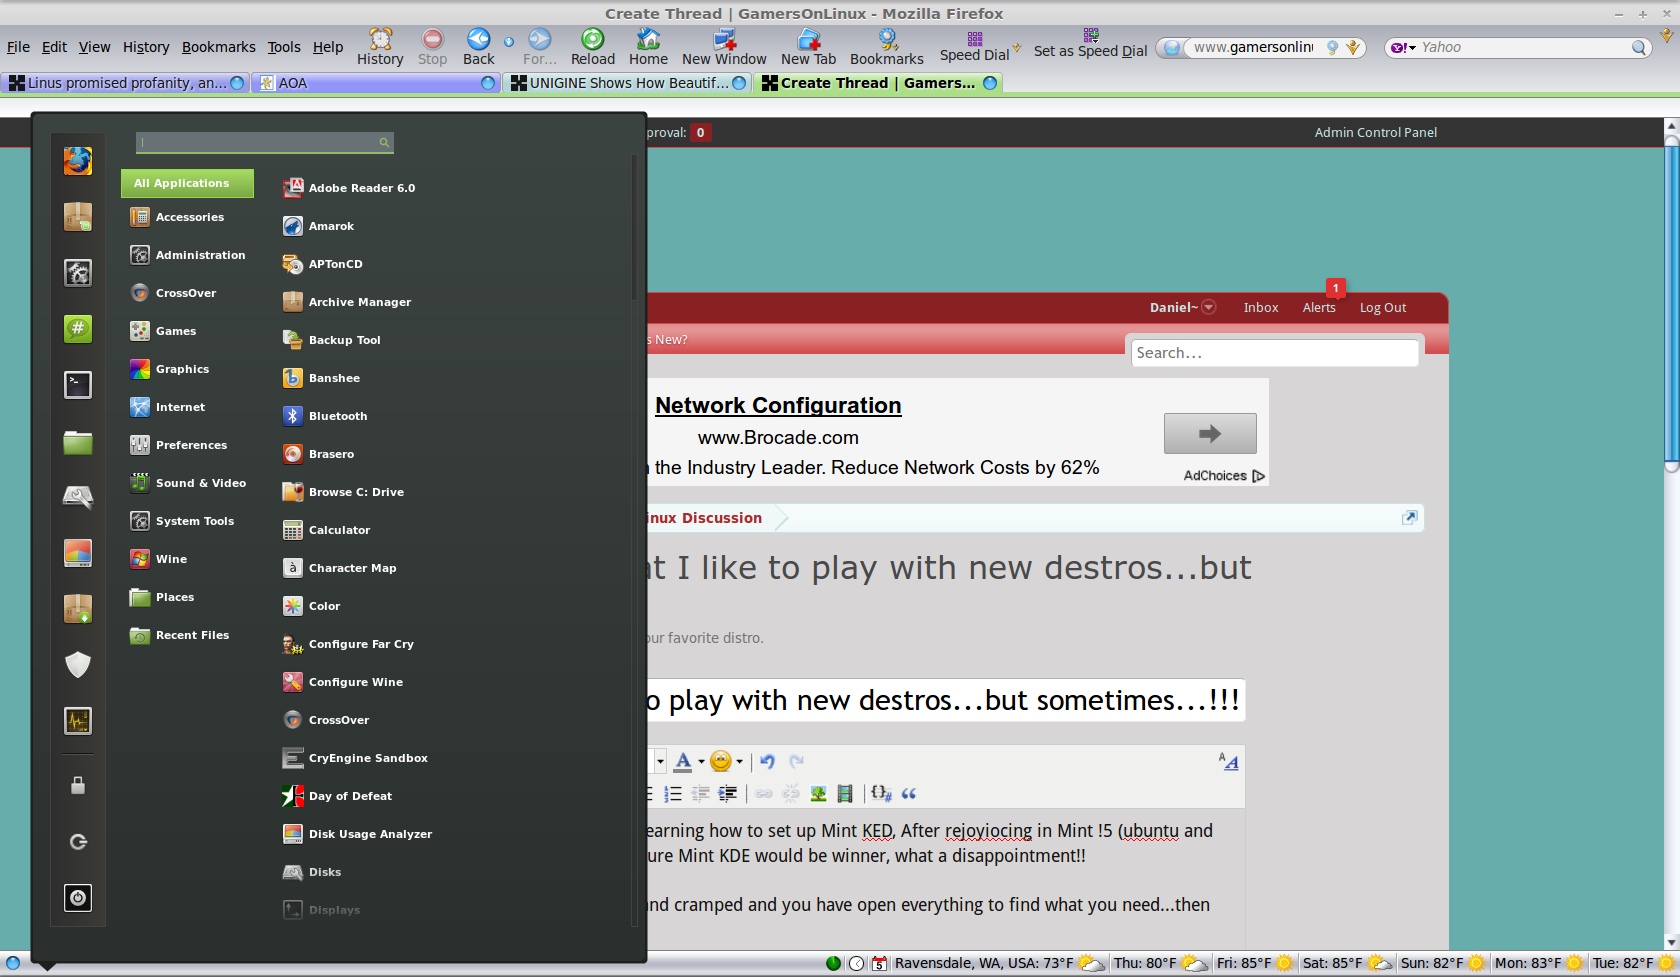The width and height of the screenshot is (1680, 977).
Task: Open the back history dropdown next to Back
Action: pyautogui.click(x=508, y=42)
